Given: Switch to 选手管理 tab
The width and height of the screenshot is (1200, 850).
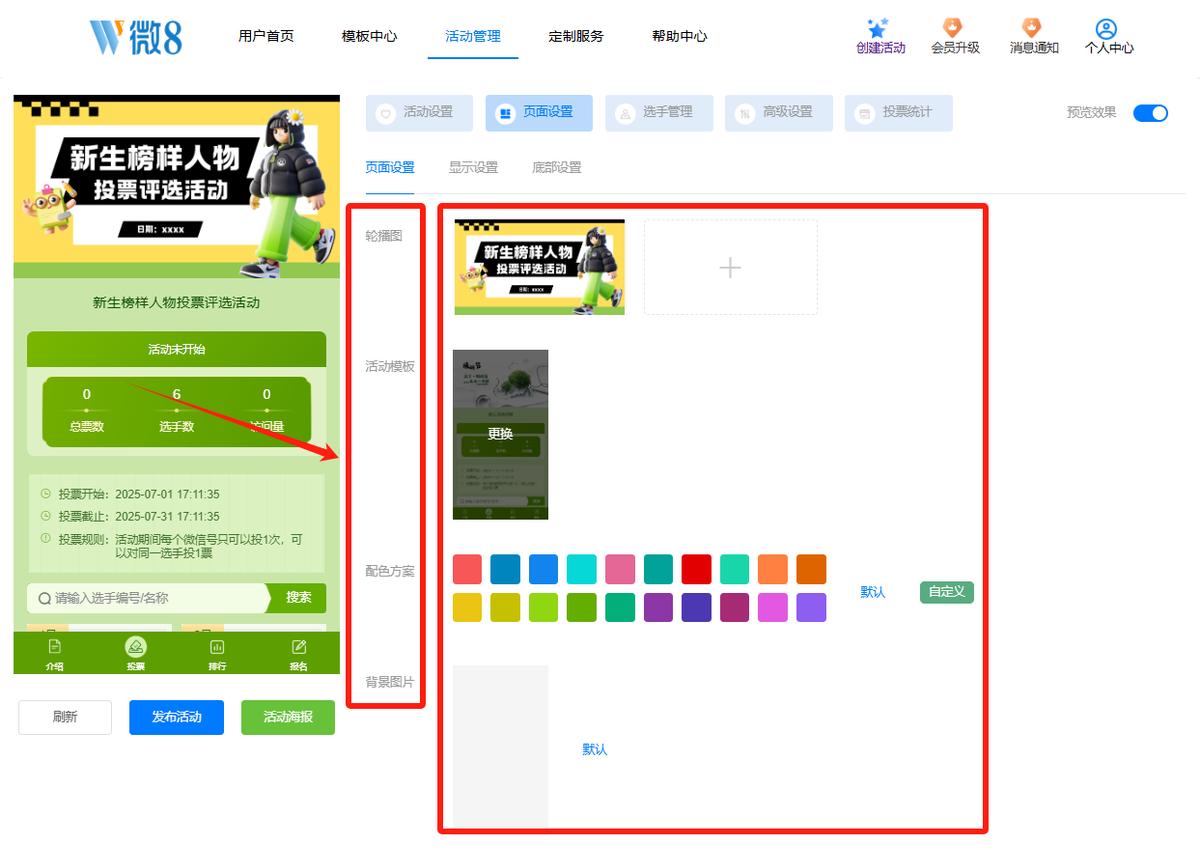Looking at the screenshot, I should pos(659,113).
